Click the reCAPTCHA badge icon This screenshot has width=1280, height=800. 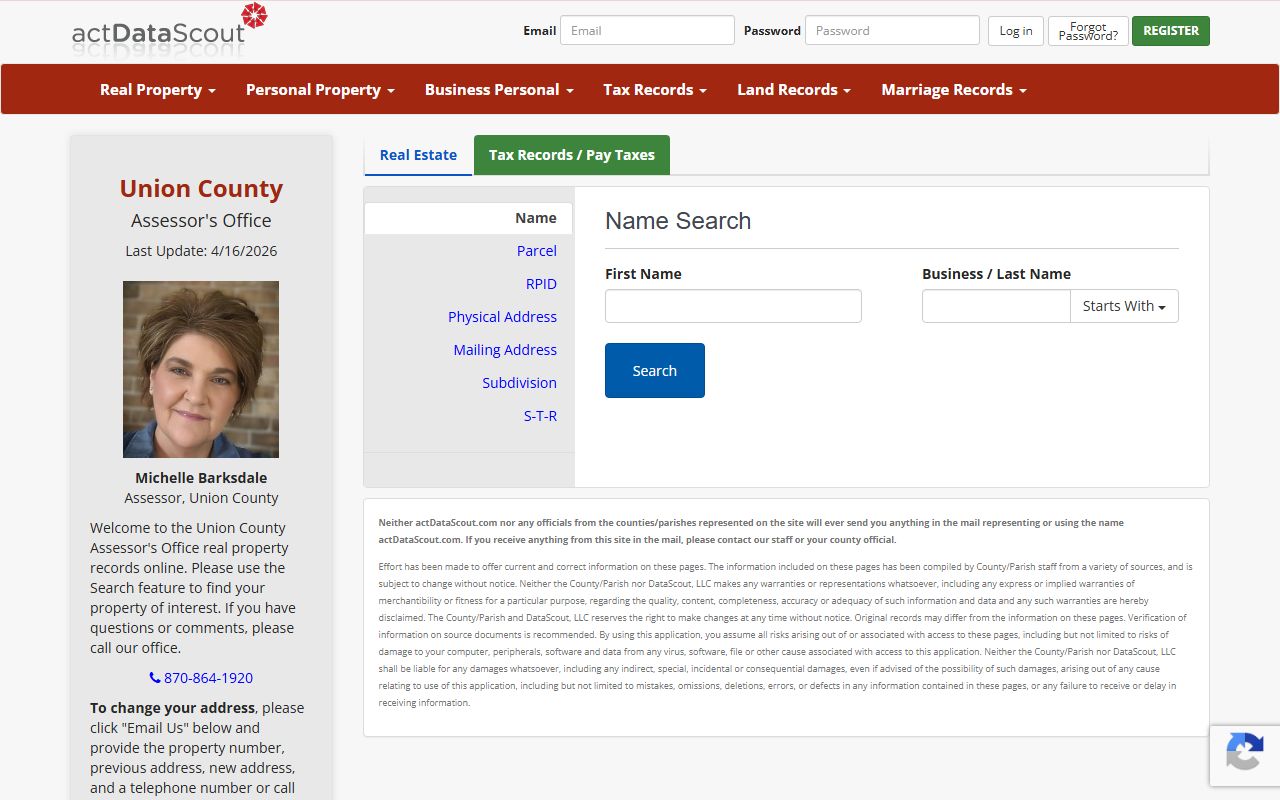(1244, 752)
